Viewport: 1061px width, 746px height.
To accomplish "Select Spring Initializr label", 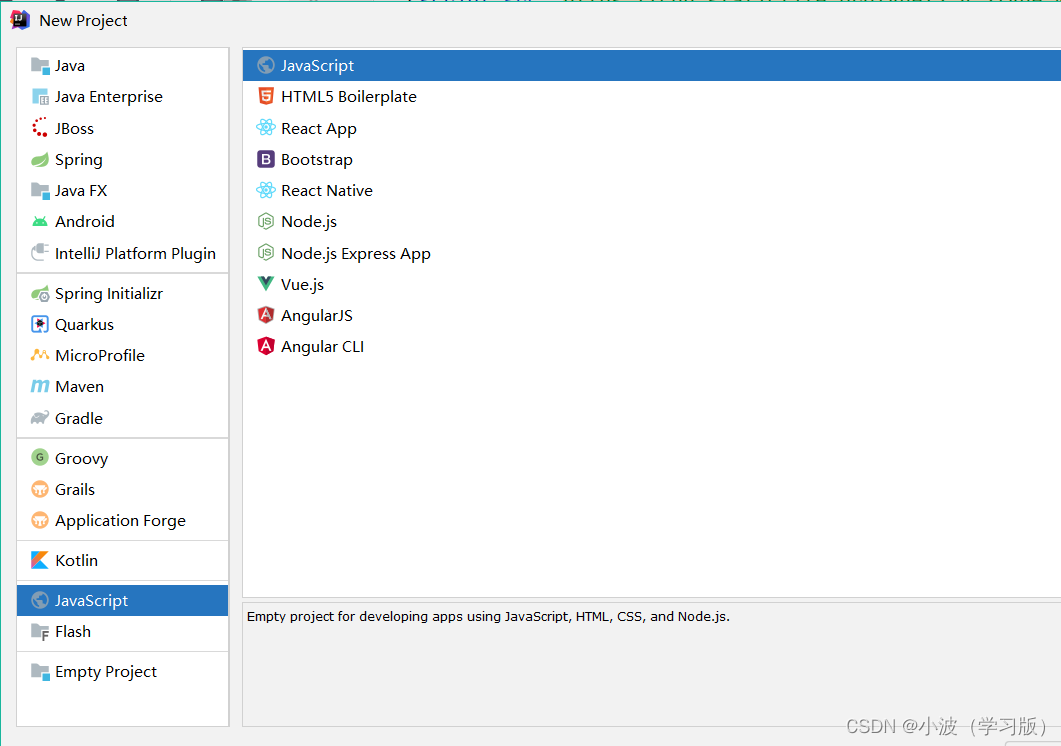I will [109, 294].
